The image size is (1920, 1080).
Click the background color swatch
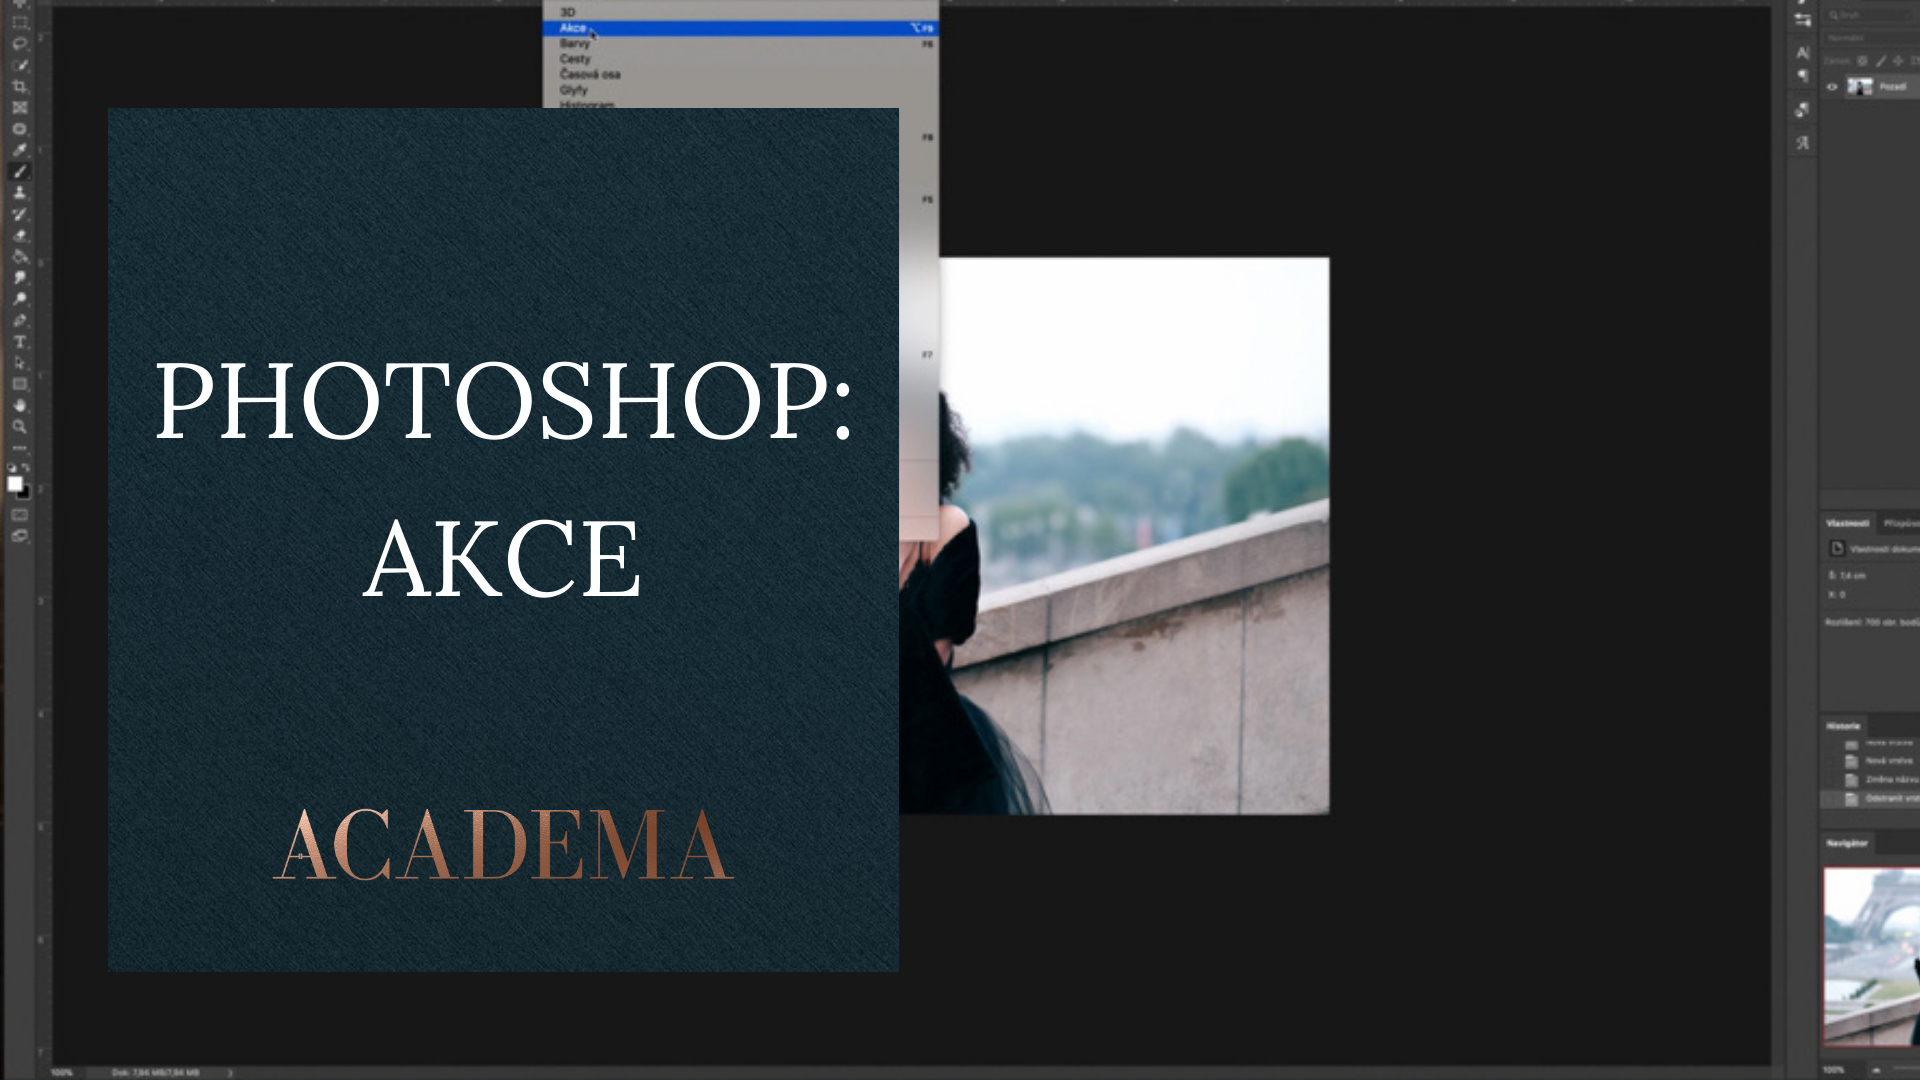[24, 493]
